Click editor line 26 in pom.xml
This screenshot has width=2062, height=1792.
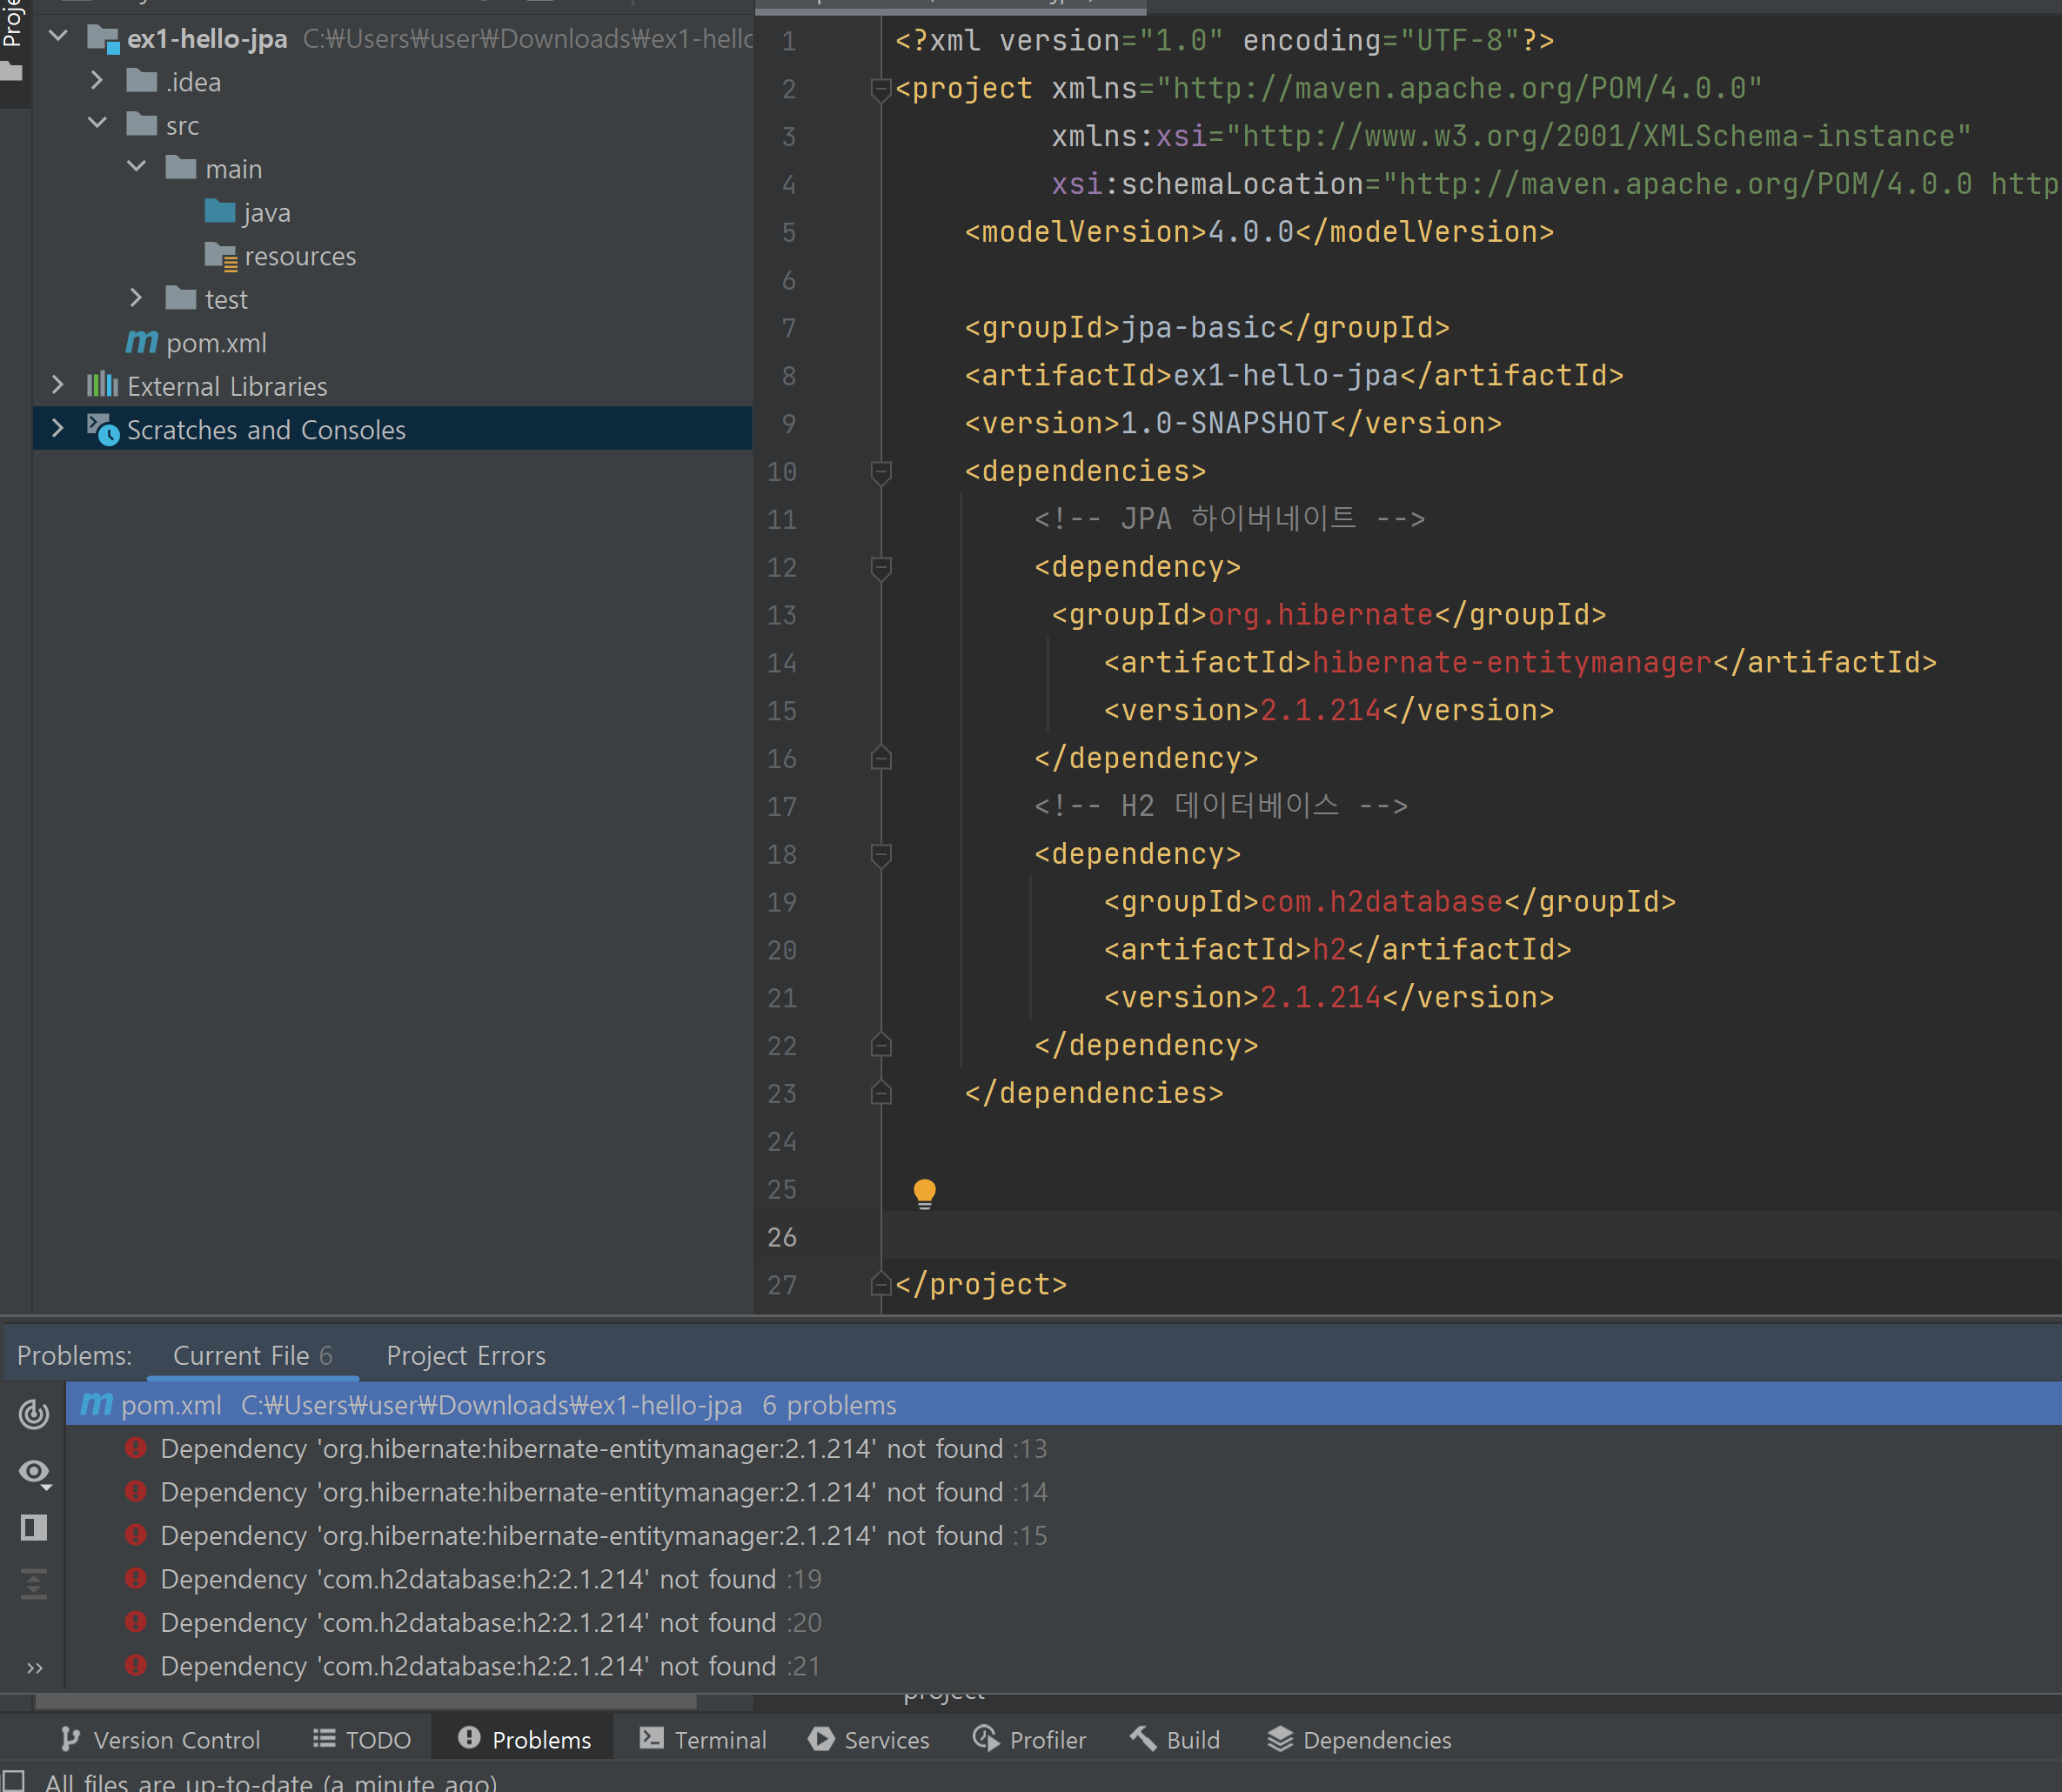coord(1470,1236)
